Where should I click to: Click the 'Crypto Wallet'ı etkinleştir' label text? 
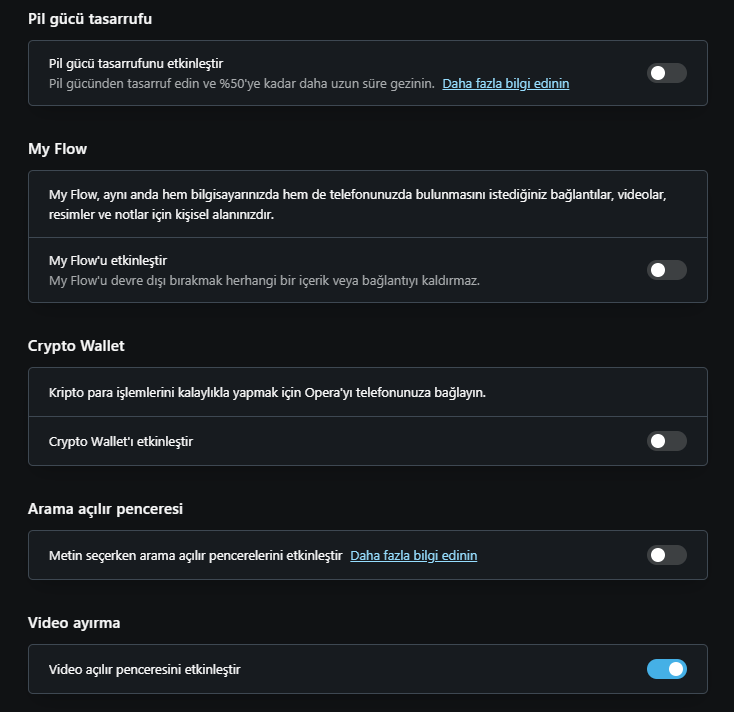(x=120, y=441)
